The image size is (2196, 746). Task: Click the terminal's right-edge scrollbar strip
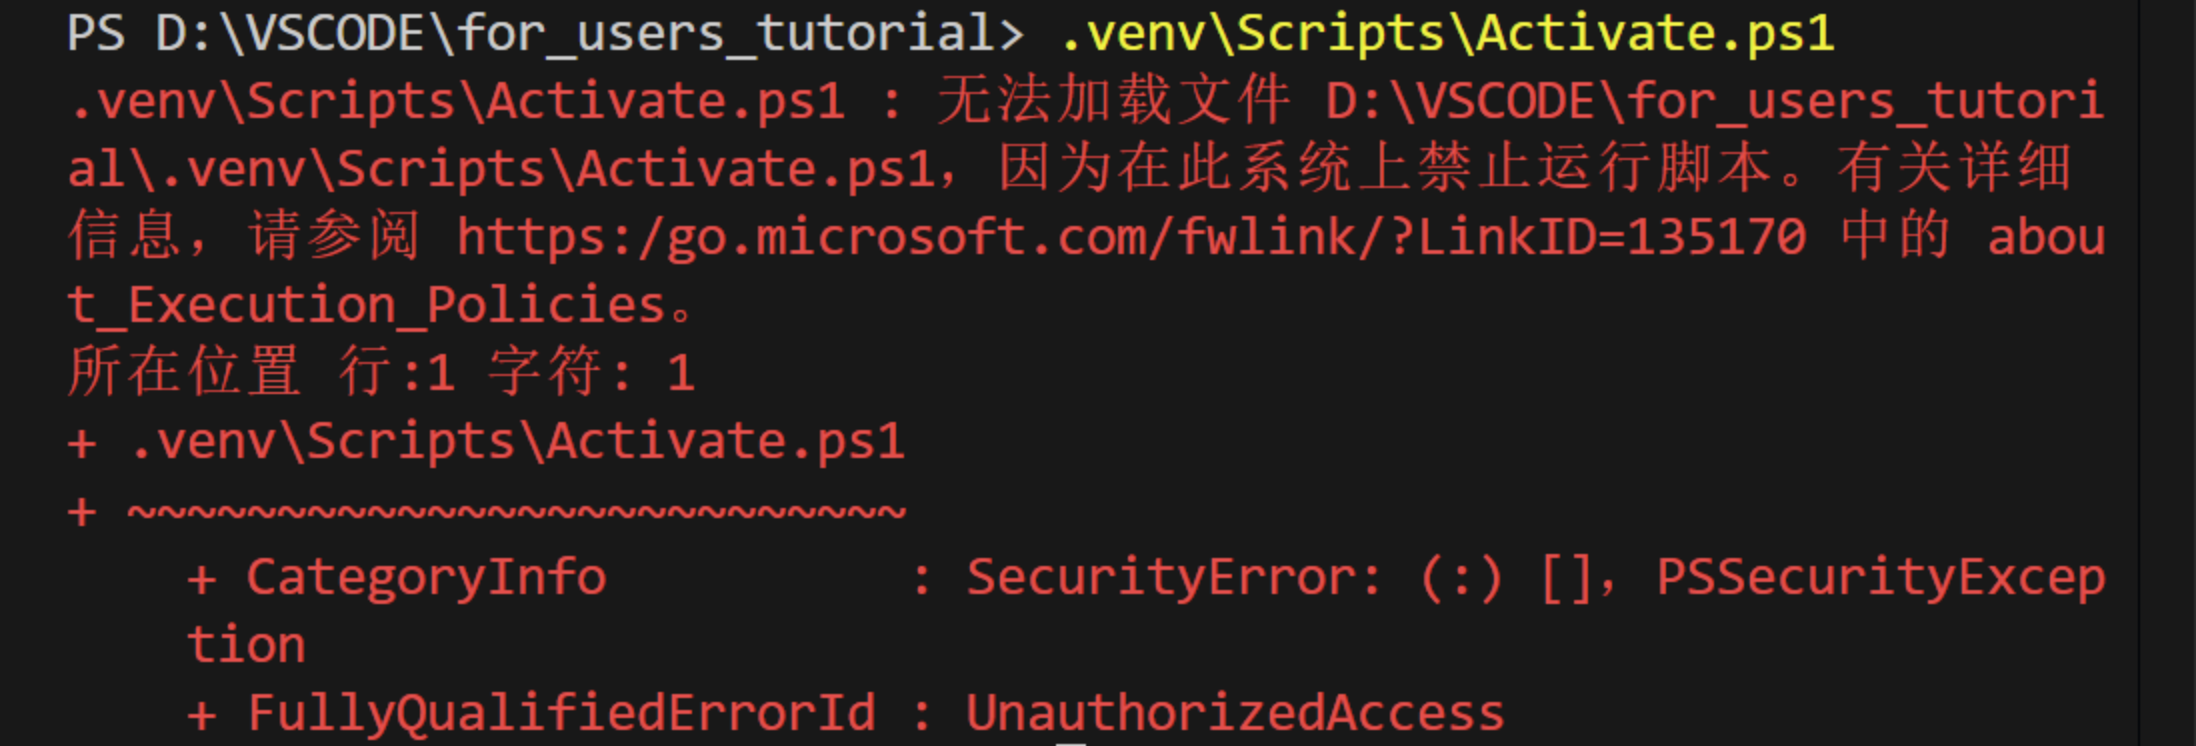coord(2166,373)
